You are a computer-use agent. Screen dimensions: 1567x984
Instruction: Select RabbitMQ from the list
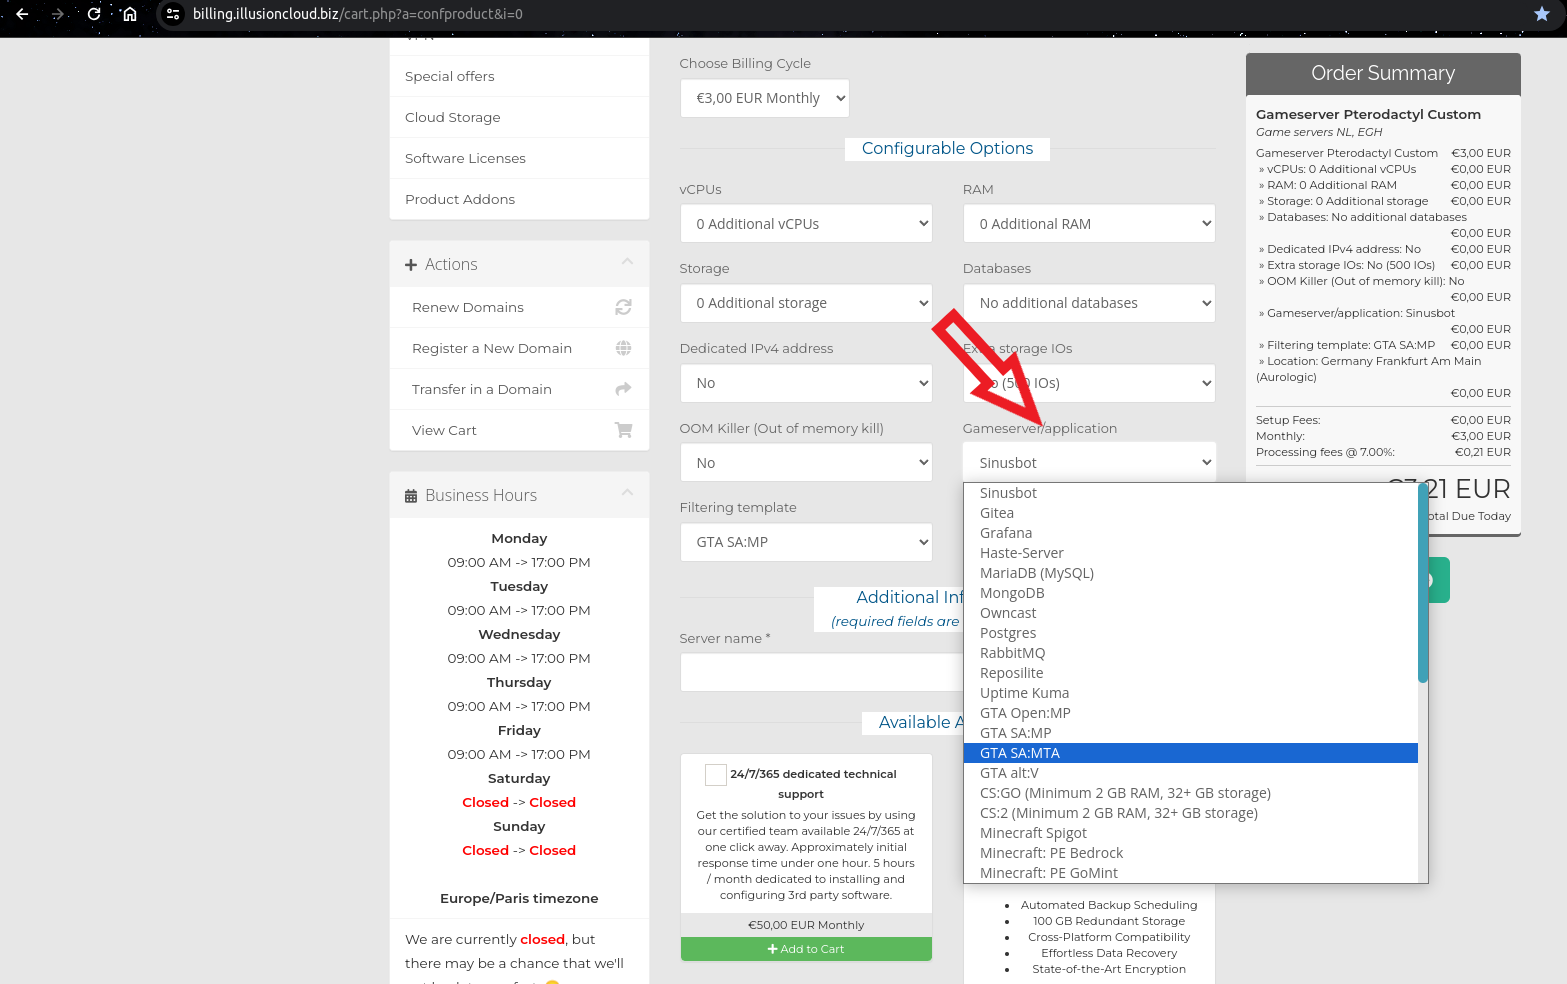point(1190,653)
